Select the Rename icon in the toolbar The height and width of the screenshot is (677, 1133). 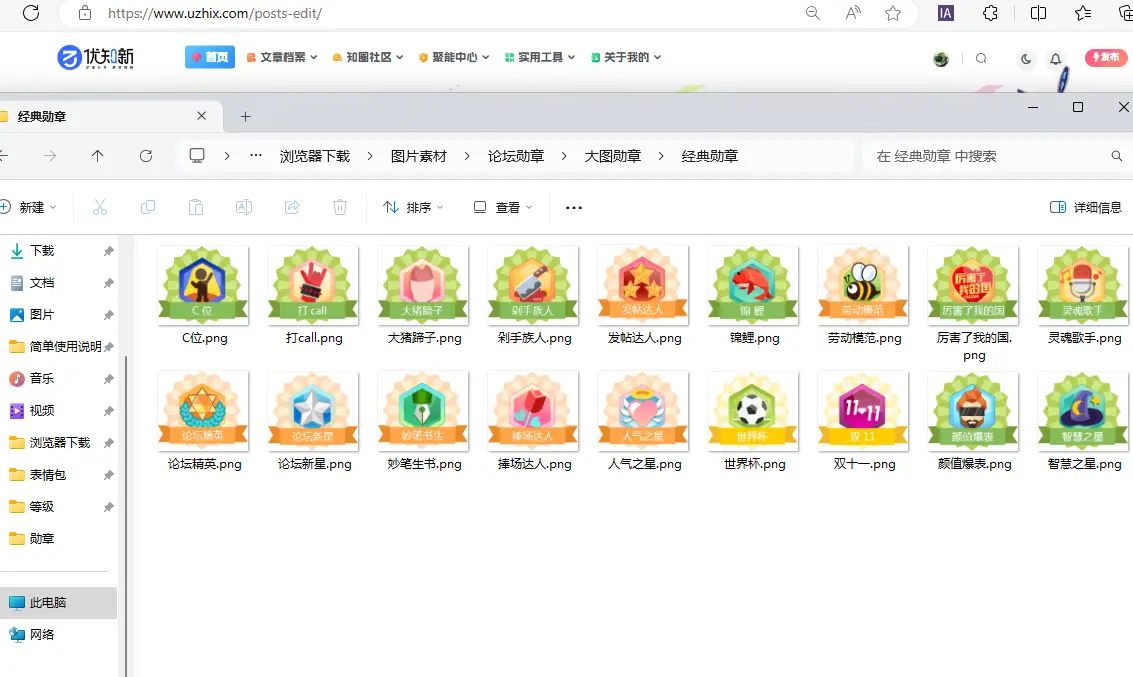243,207
